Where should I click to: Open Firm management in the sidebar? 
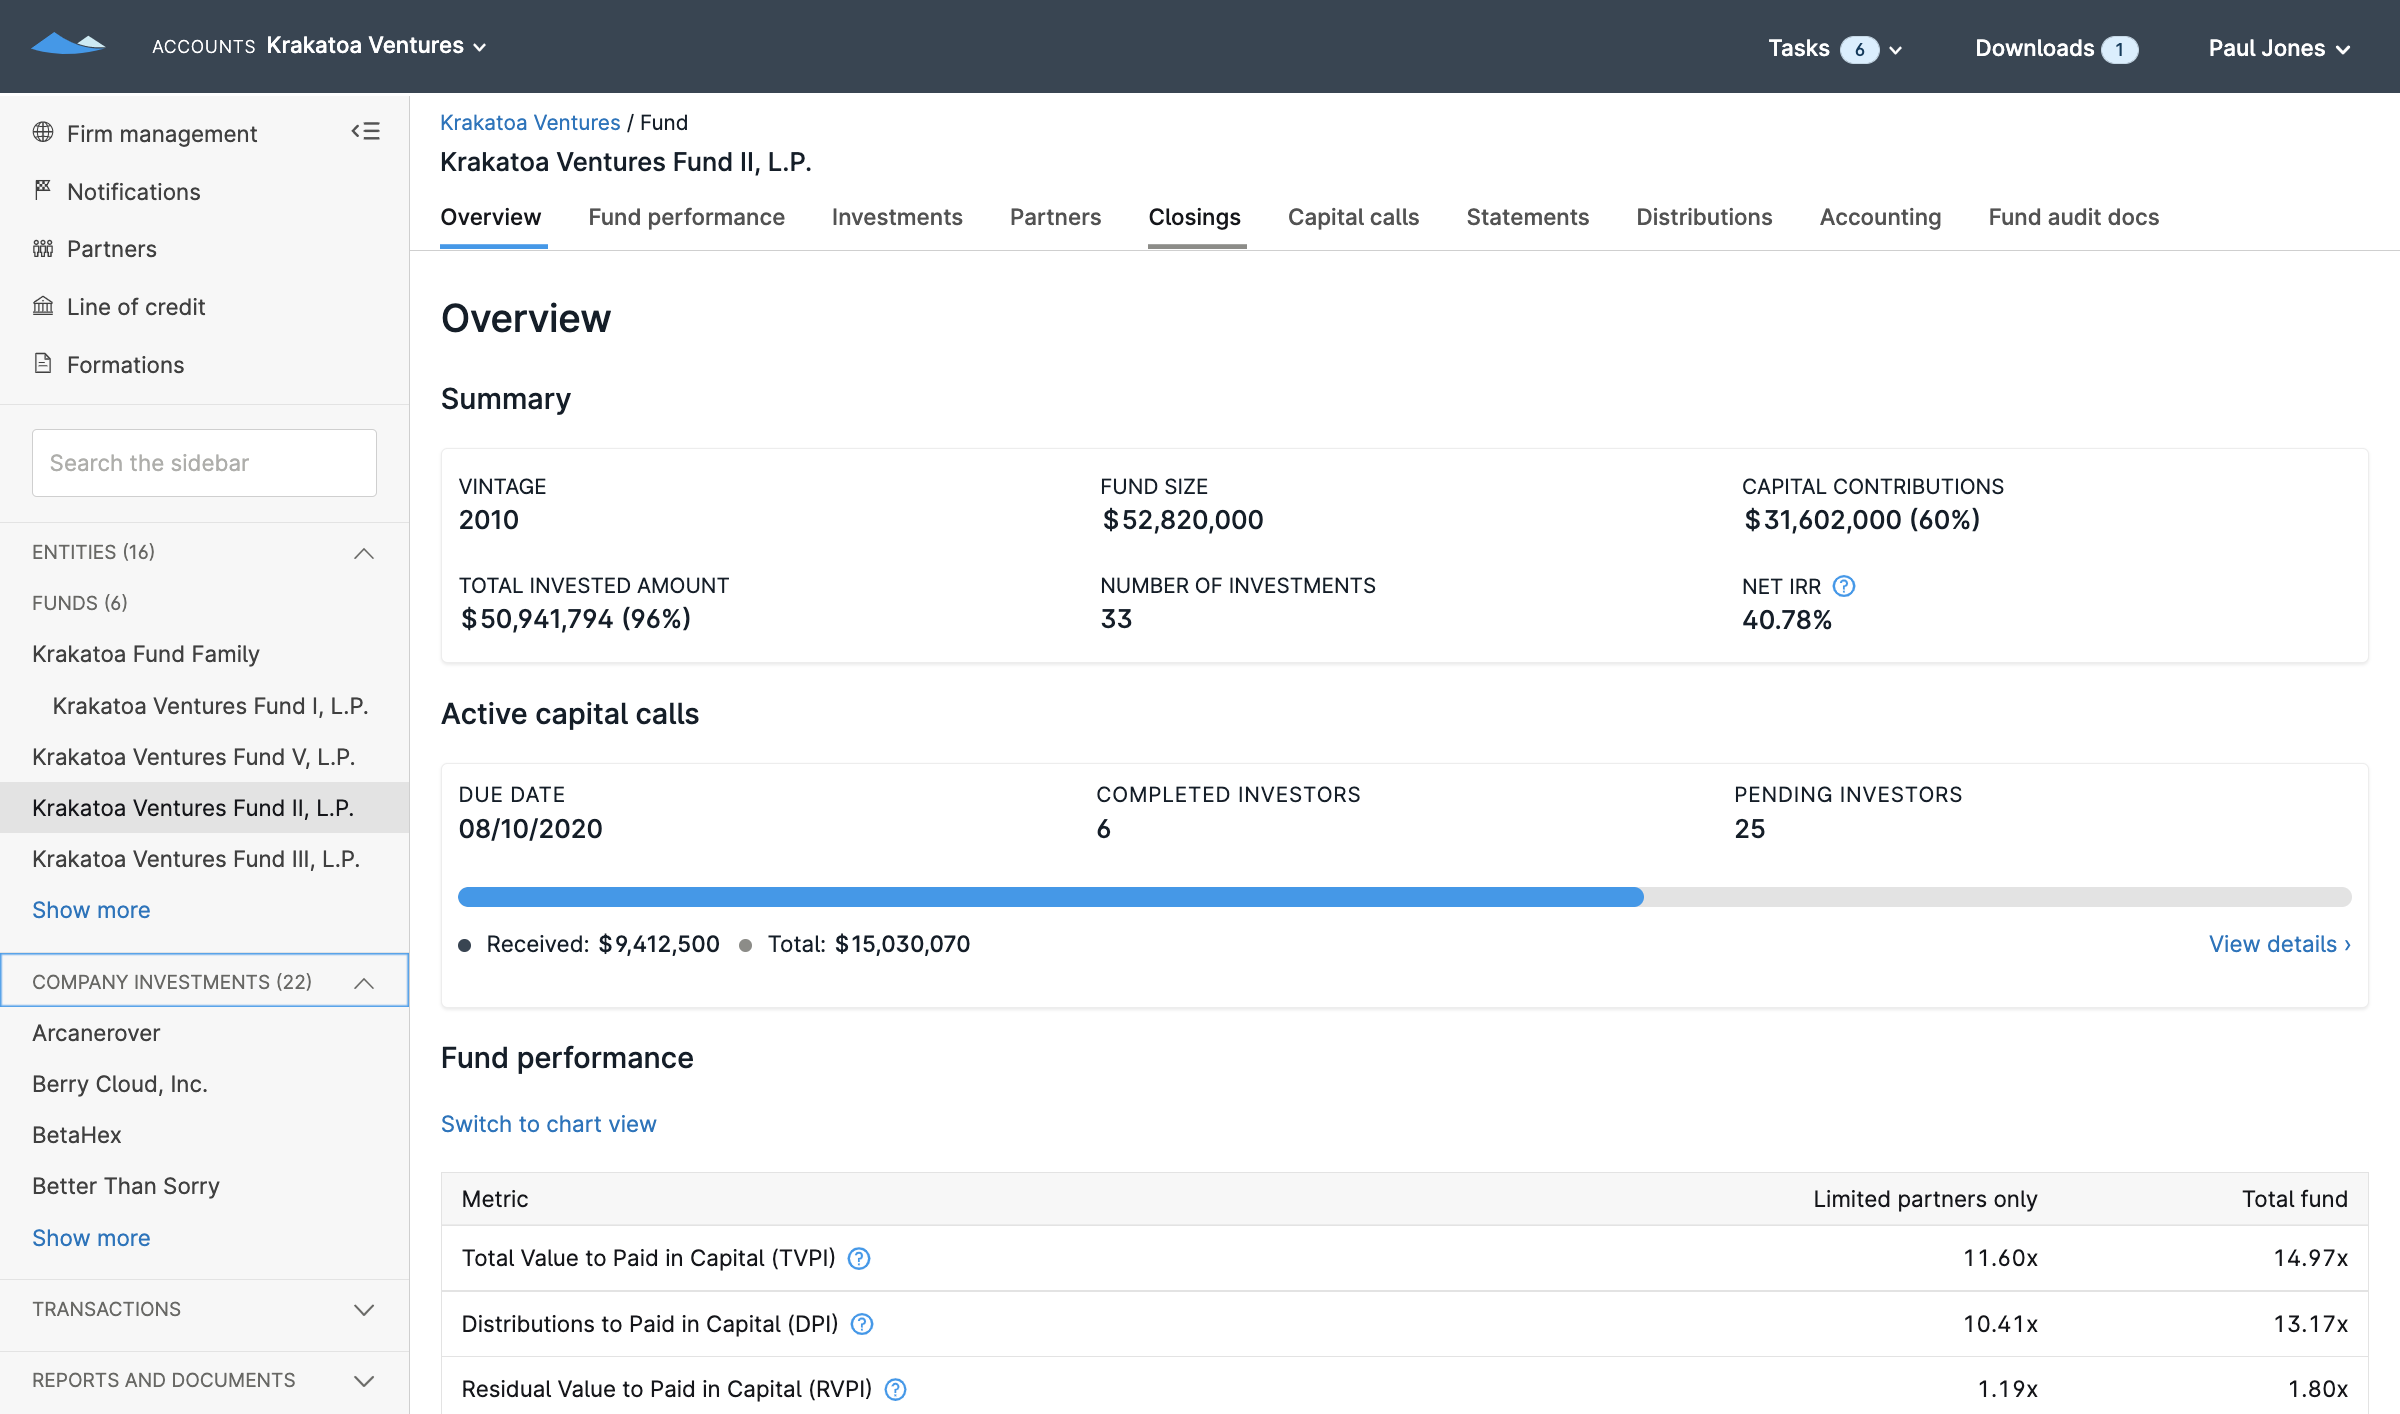[162, 133]
